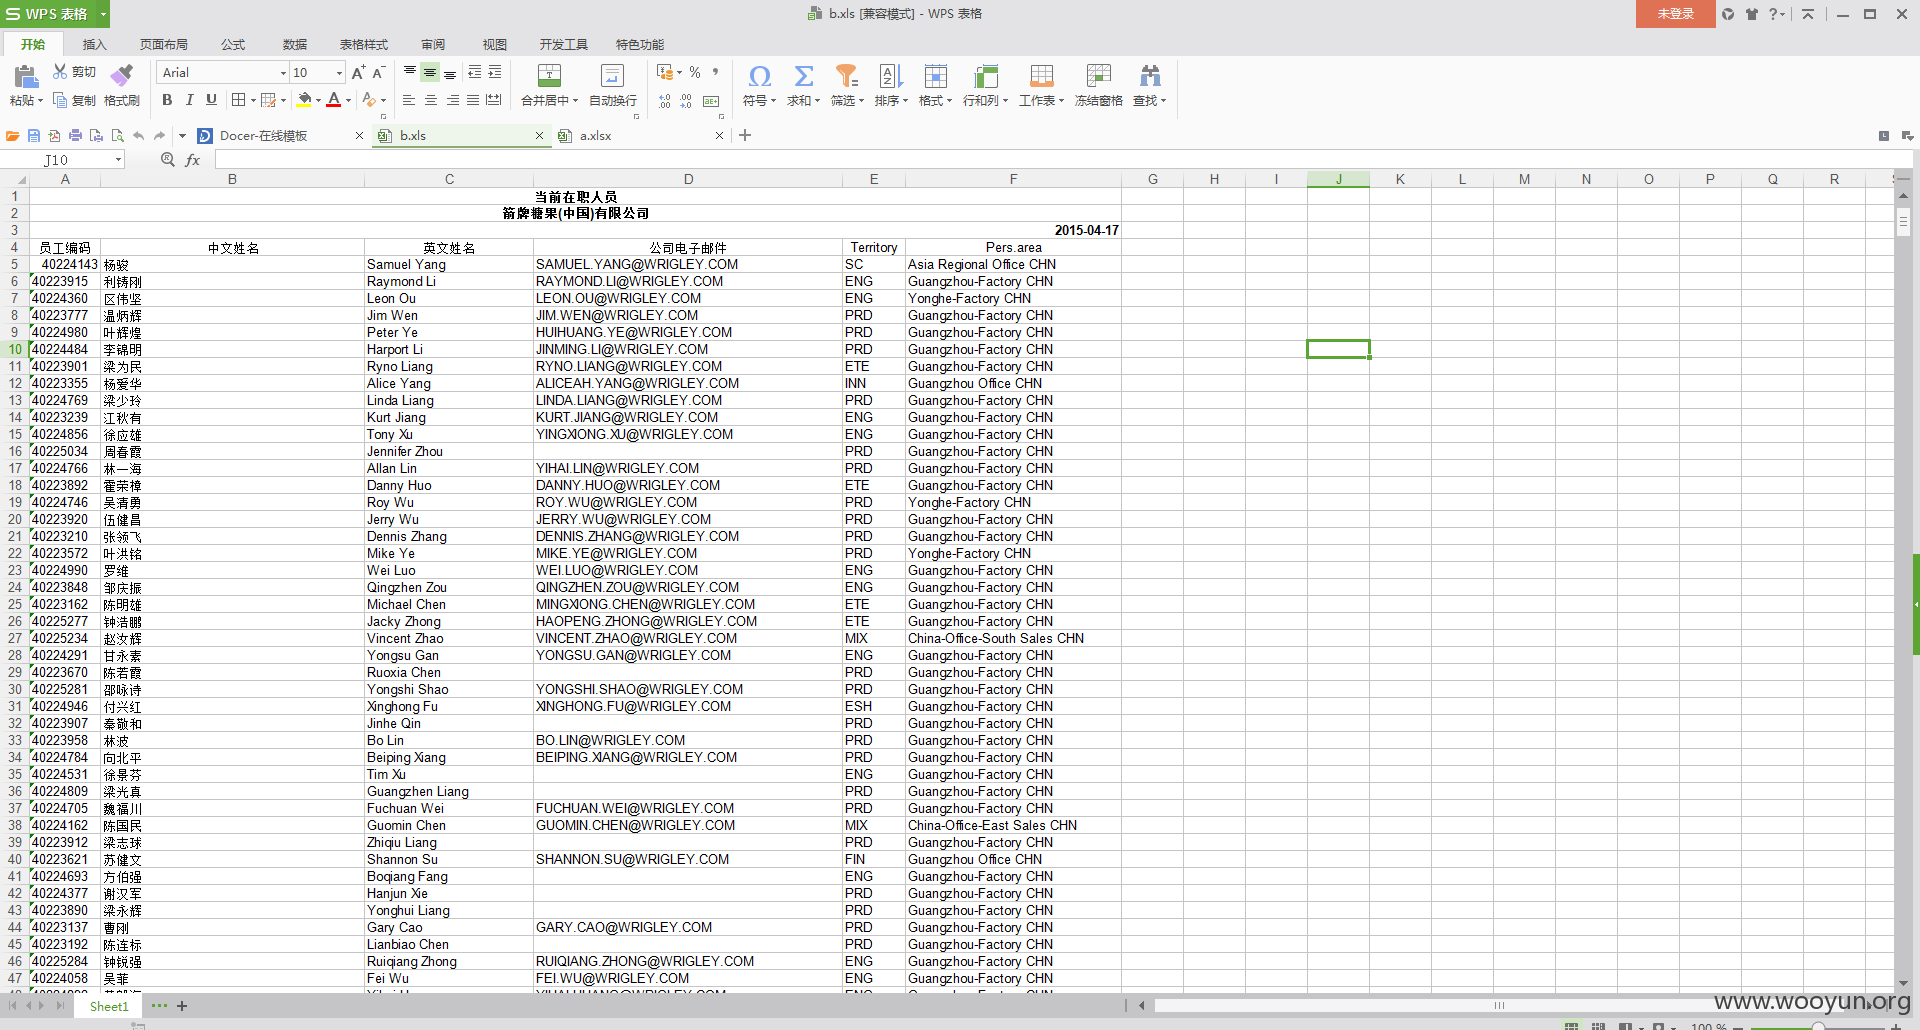This screenshot has width=1920, height=1030.
Task: Click the Worksheet icon
Action: (x=1041, y=76)
